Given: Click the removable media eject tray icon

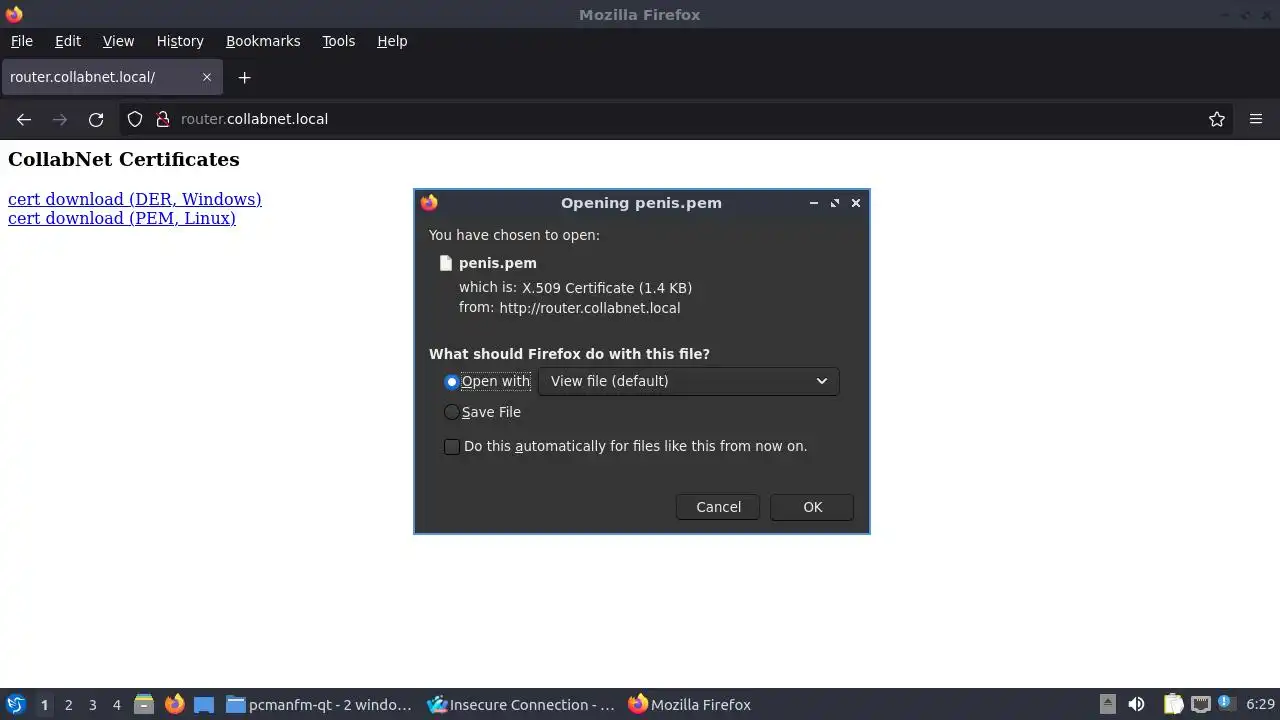Looking at the screenshot, I should pos(1108,705).
